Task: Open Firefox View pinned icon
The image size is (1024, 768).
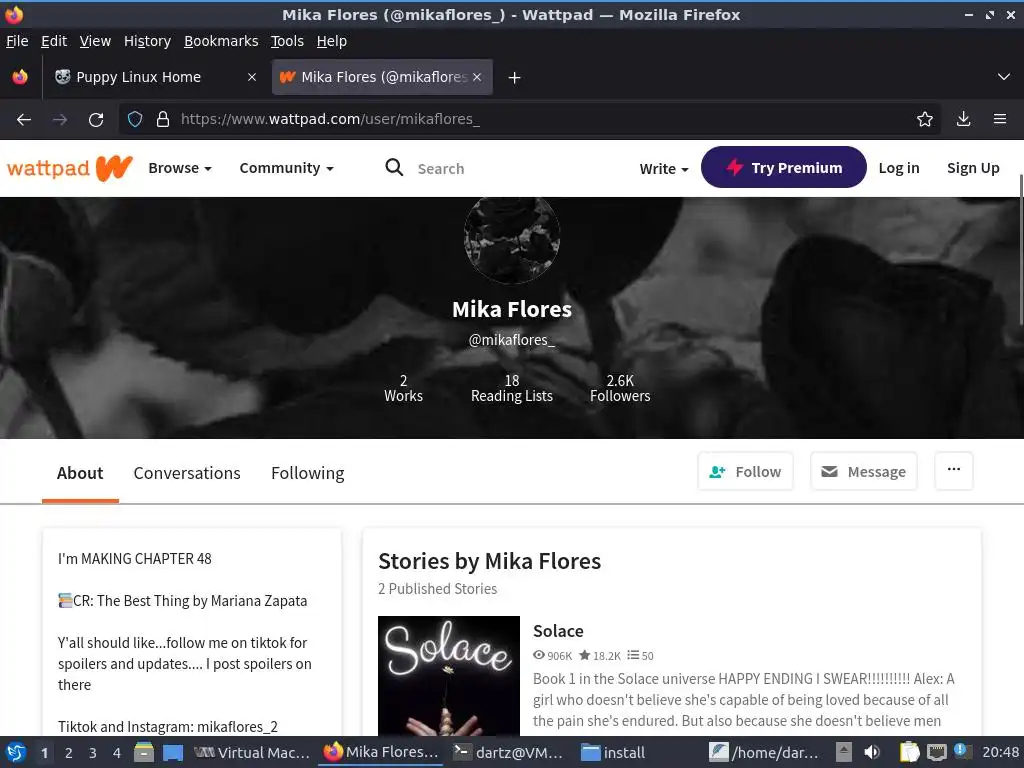Action: pyautogui.click(x=20, y=77)
